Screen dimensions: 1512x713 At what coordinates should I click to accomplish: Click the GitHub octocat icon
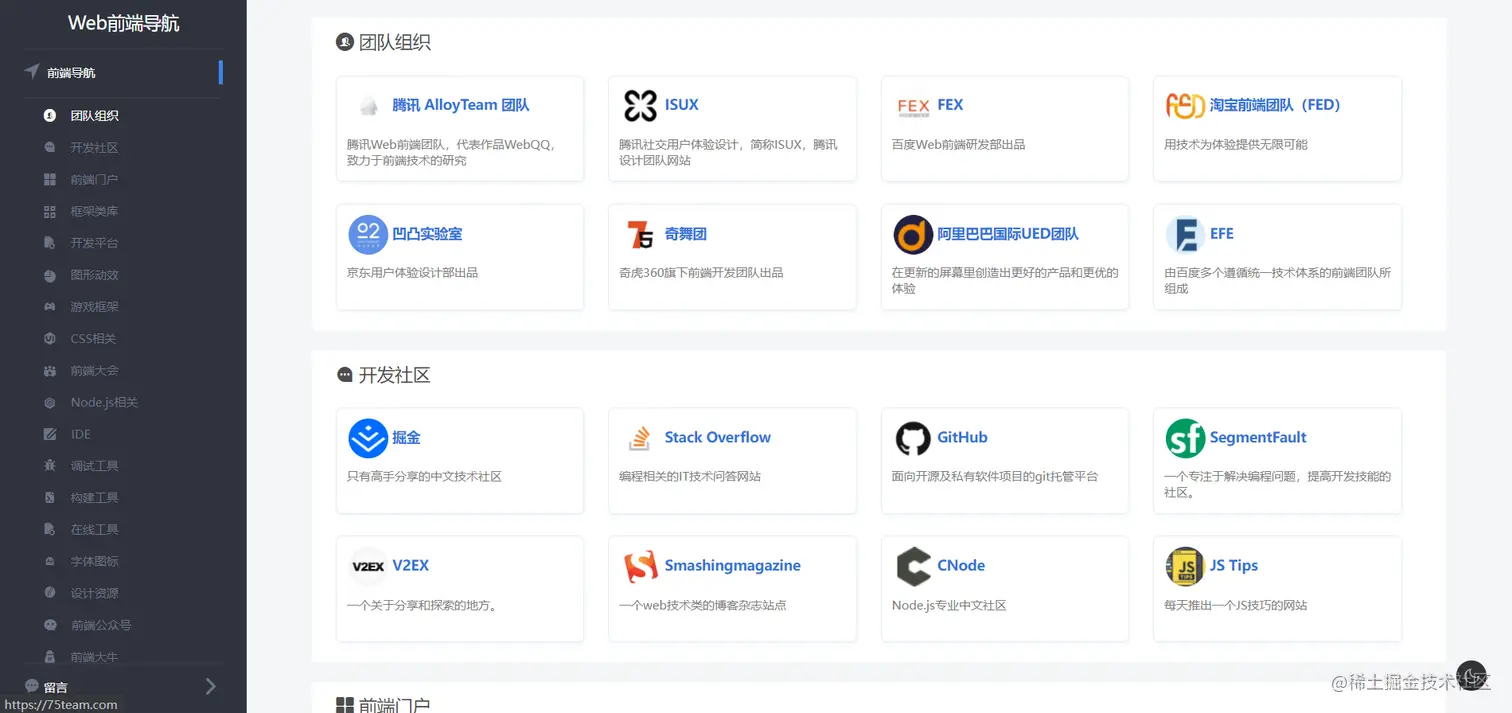pyautogui.click(x=913, y=438)
